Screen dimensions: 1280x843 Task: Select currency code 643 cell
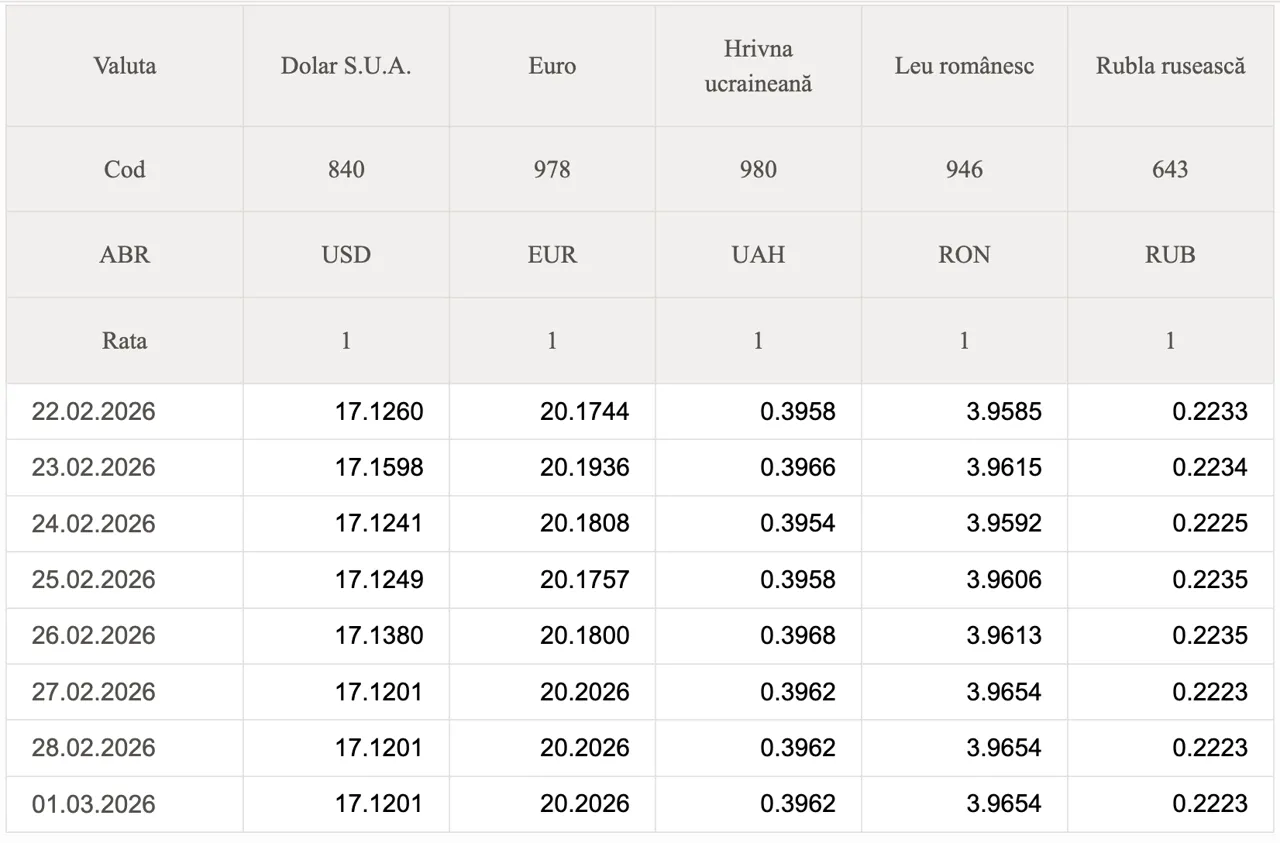[1170, 169]
